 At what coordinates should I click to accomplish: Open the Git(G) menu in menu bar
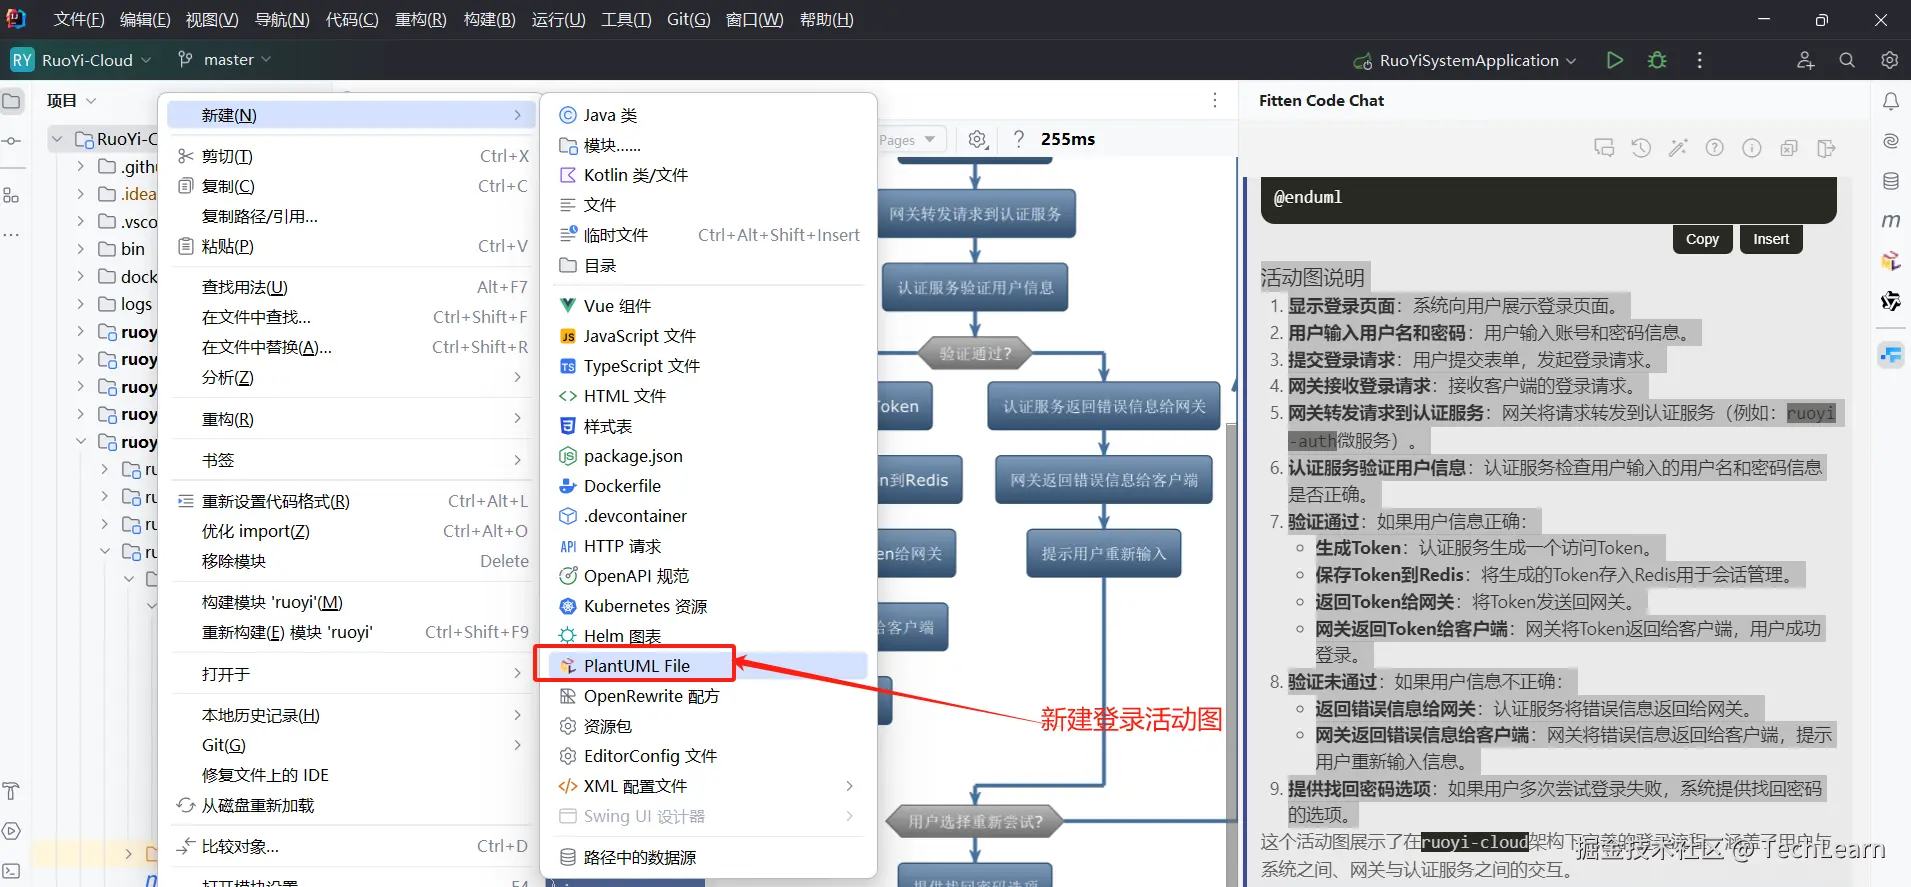pos(689,20)
